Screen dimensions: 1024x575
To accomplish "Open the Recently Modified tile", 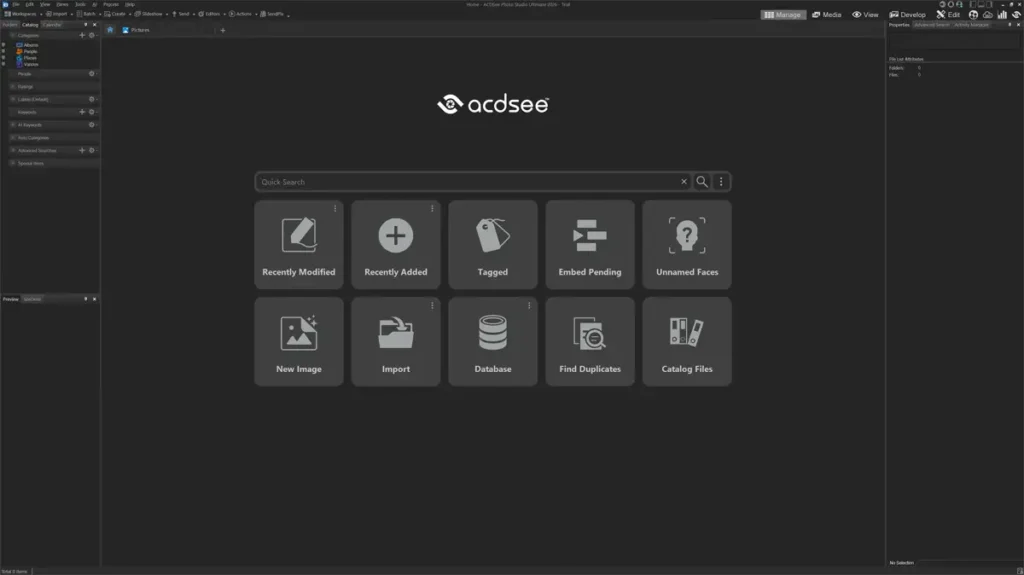I will click(298, 244).
